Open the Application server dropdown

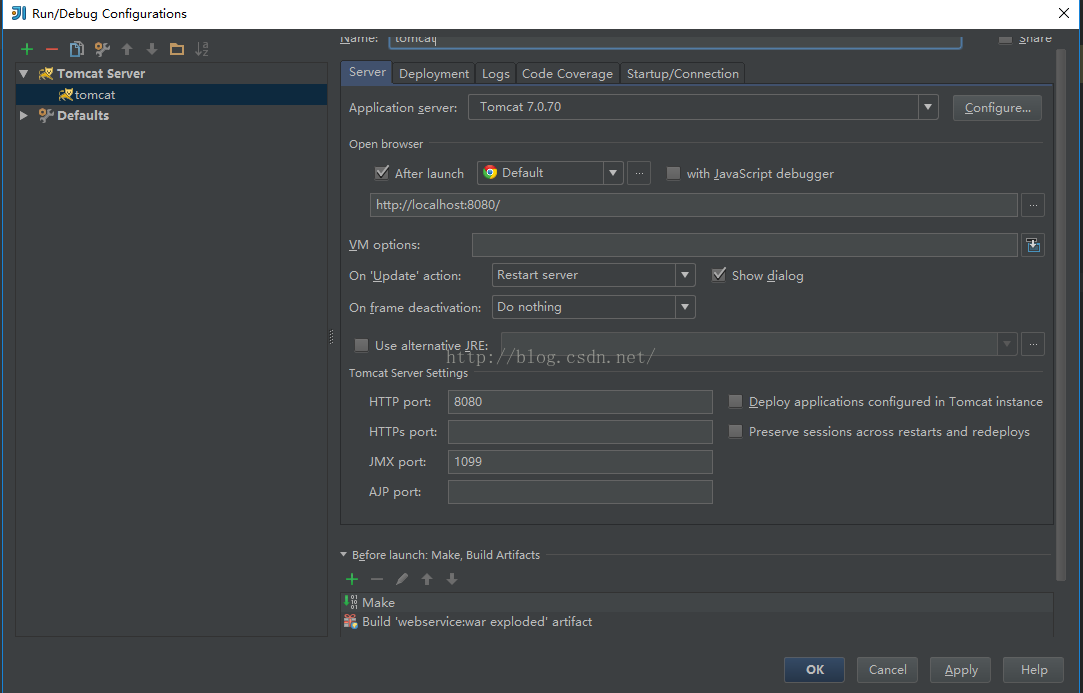[928, 107]
